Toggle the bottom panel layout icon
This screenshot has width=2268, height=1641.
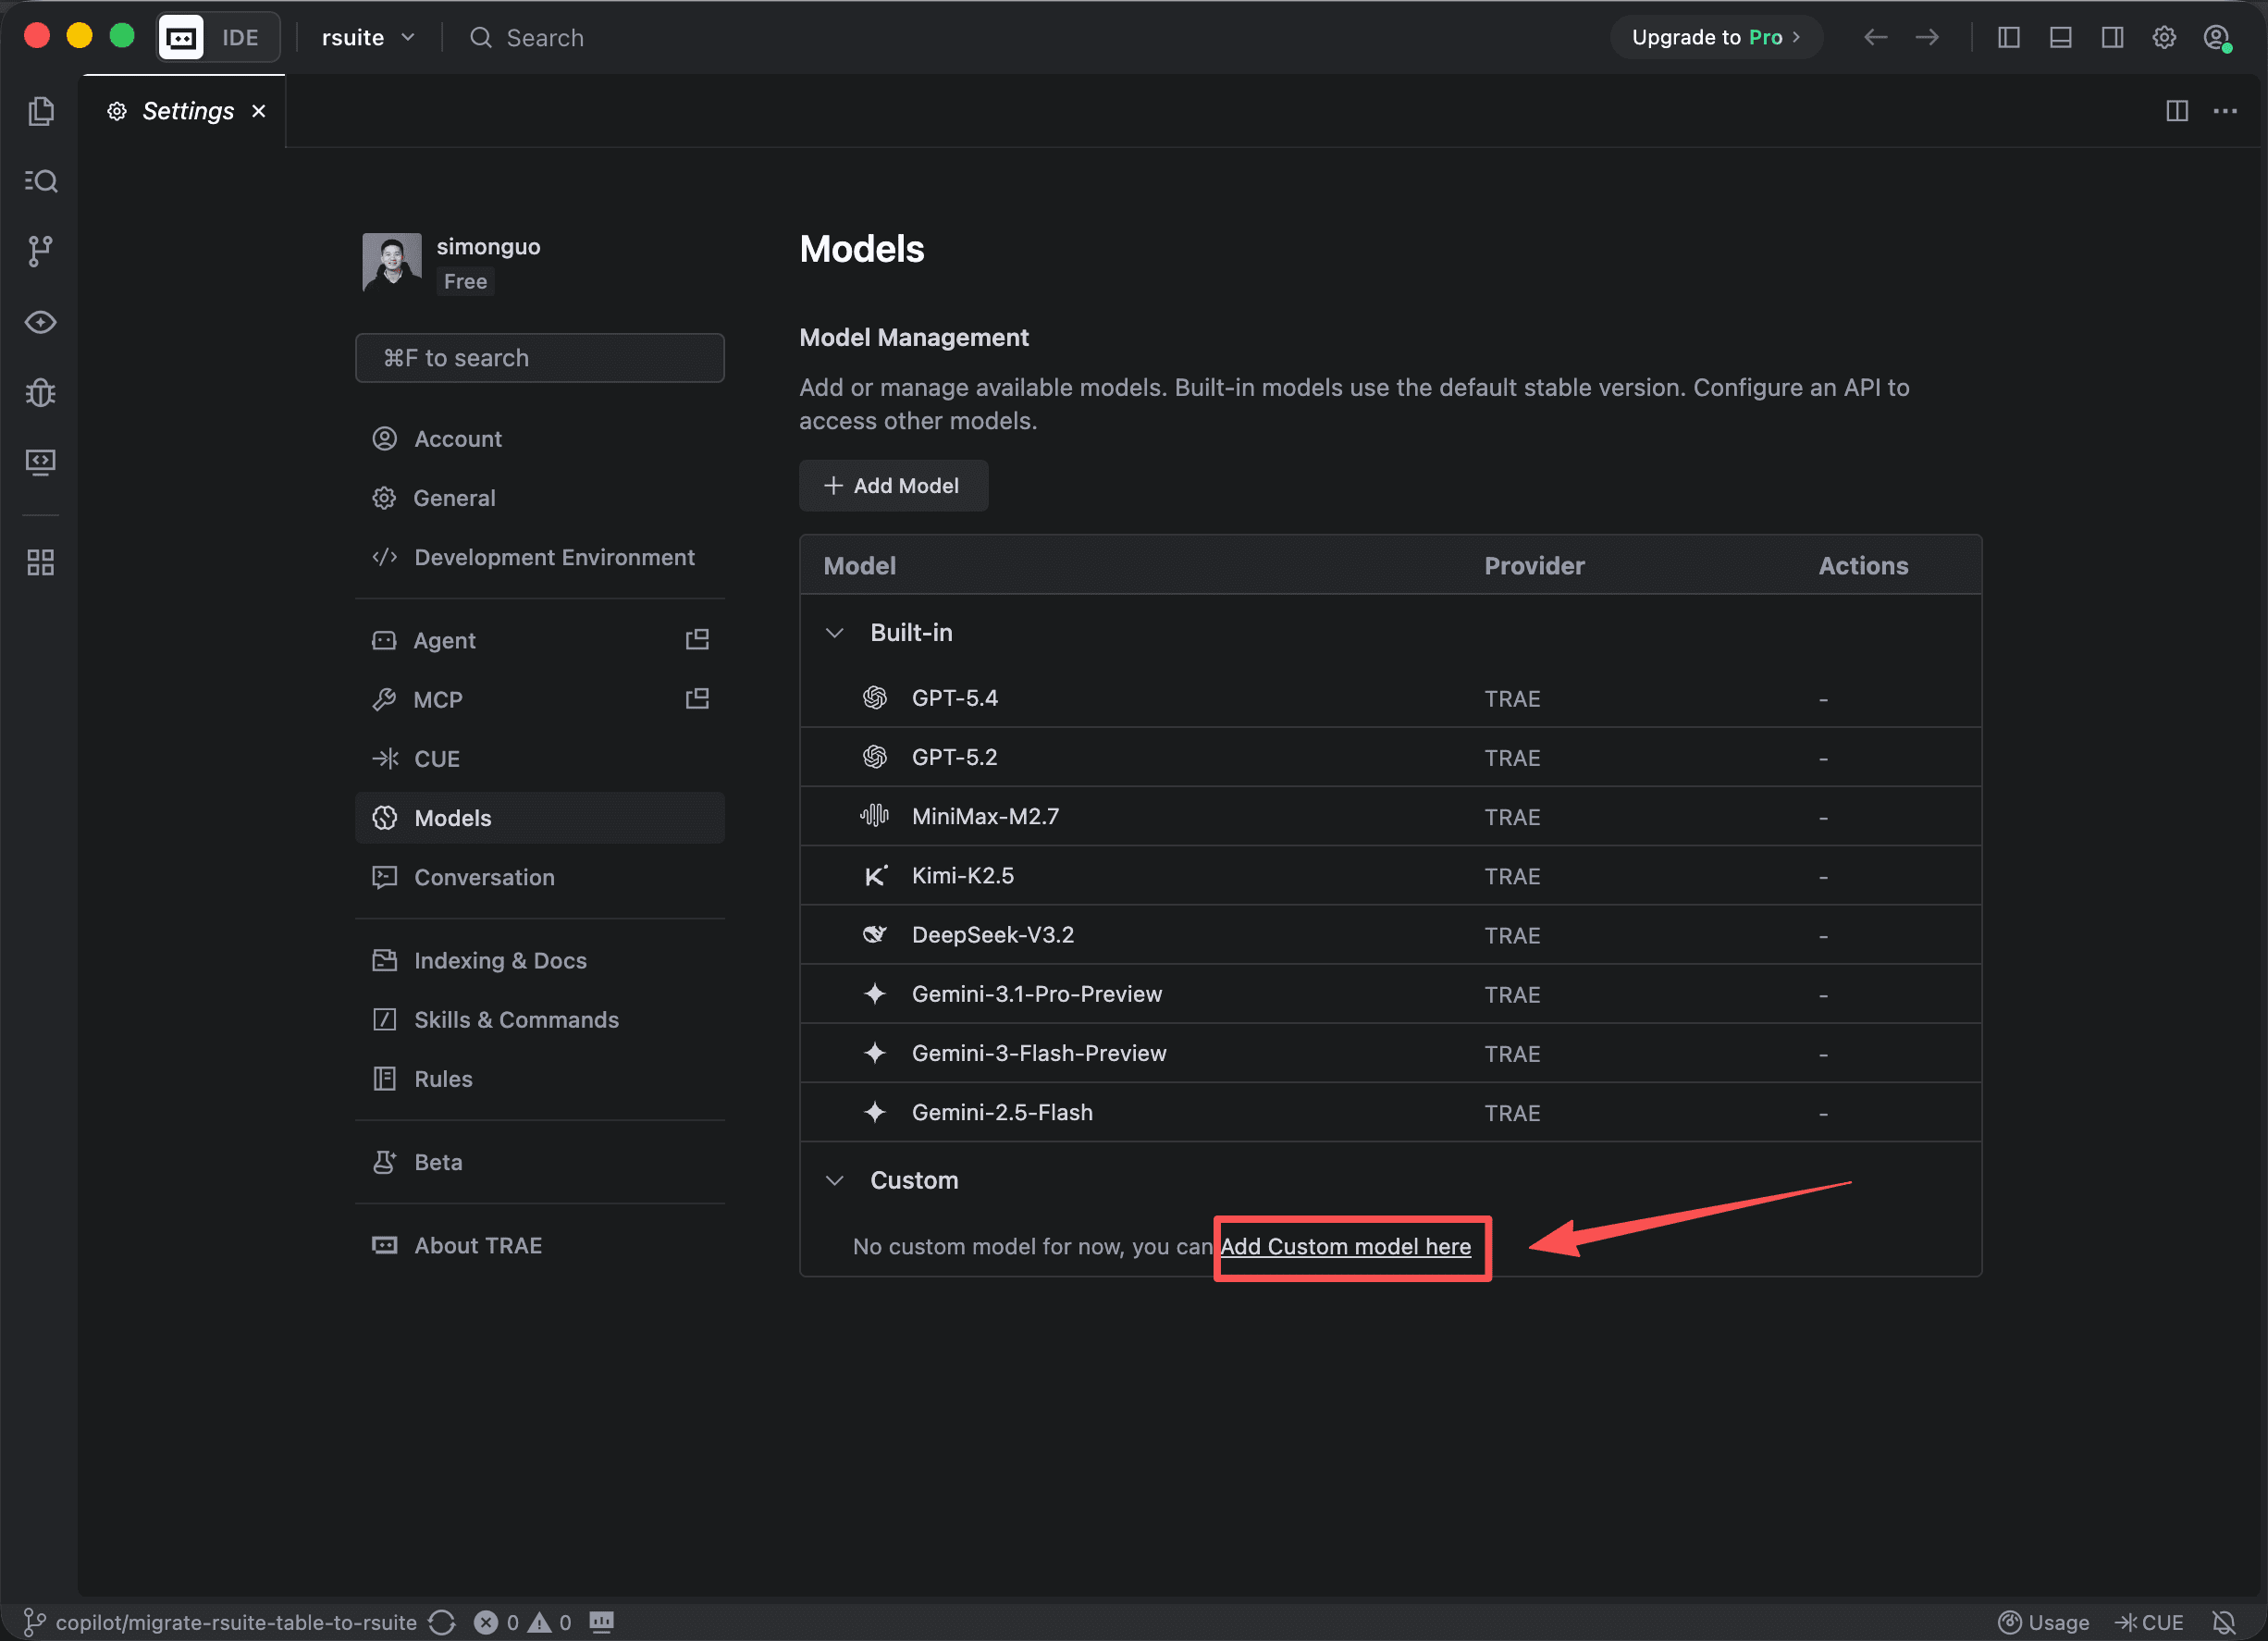[x=2061, y=37]
